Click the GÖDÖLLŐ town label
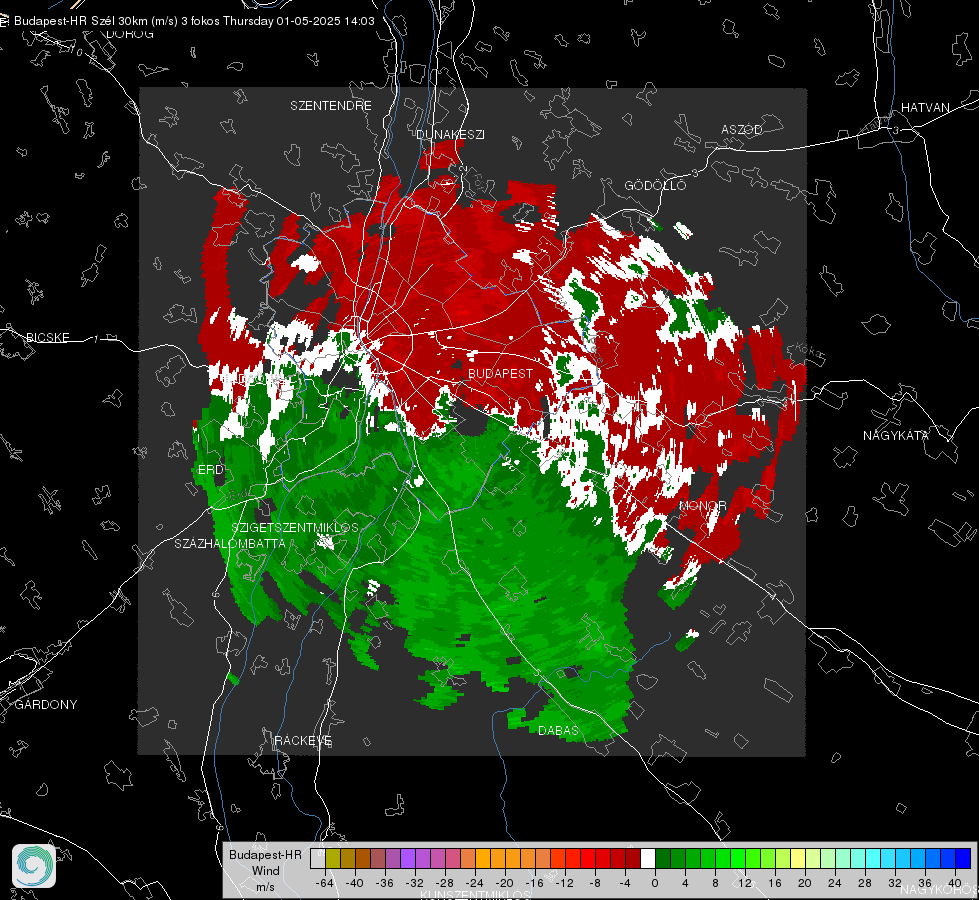 tap(655, 185)
